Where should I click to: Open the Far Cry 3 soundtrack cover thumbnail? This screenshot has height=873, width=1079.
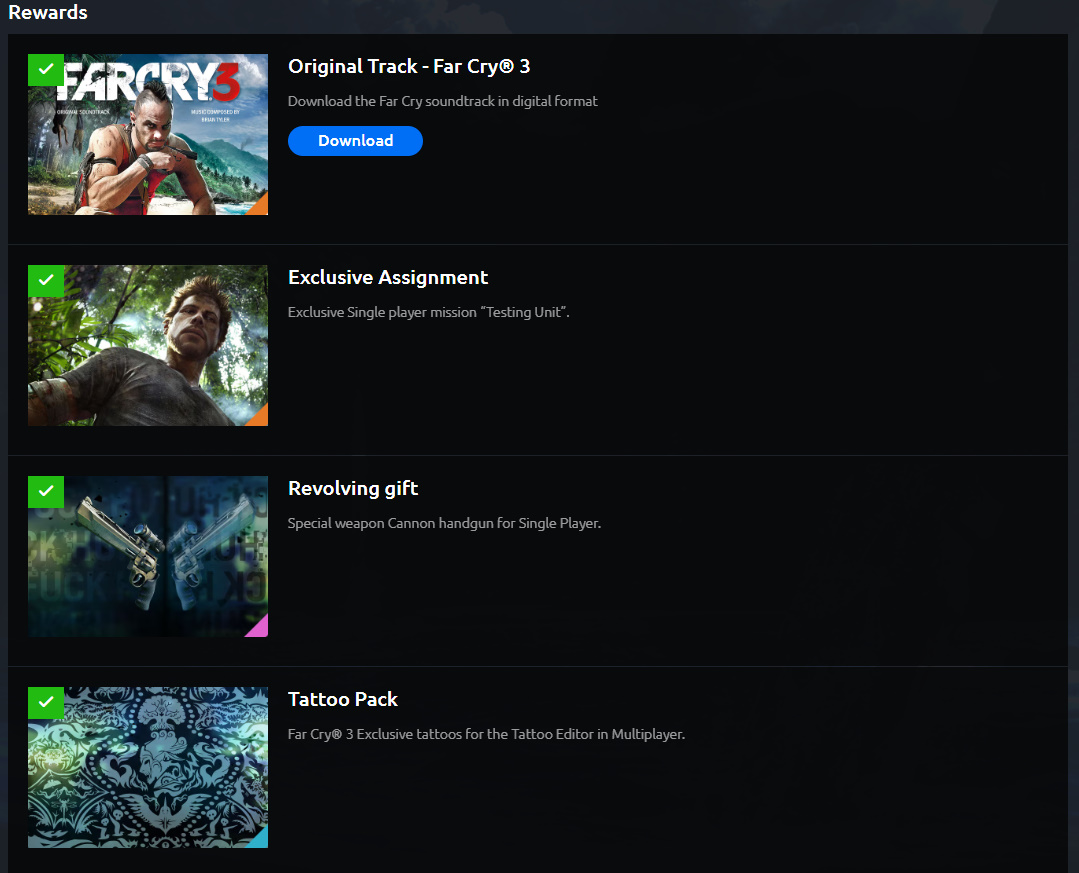coord(148,134)
